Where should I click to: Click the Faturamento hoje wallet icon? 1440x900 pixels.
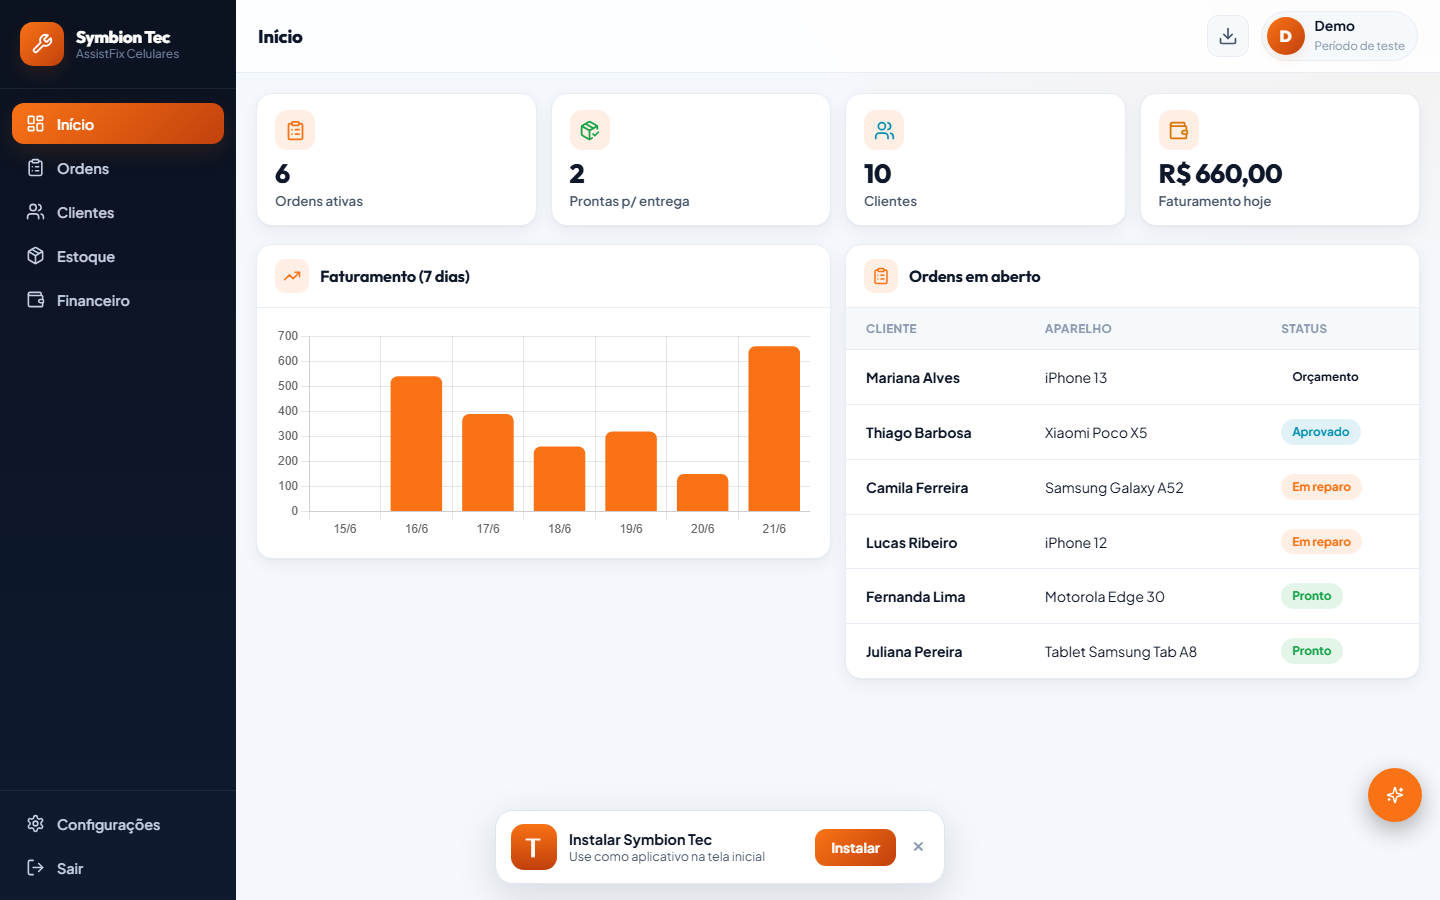pyautogui.click(x=1179, y=130)
